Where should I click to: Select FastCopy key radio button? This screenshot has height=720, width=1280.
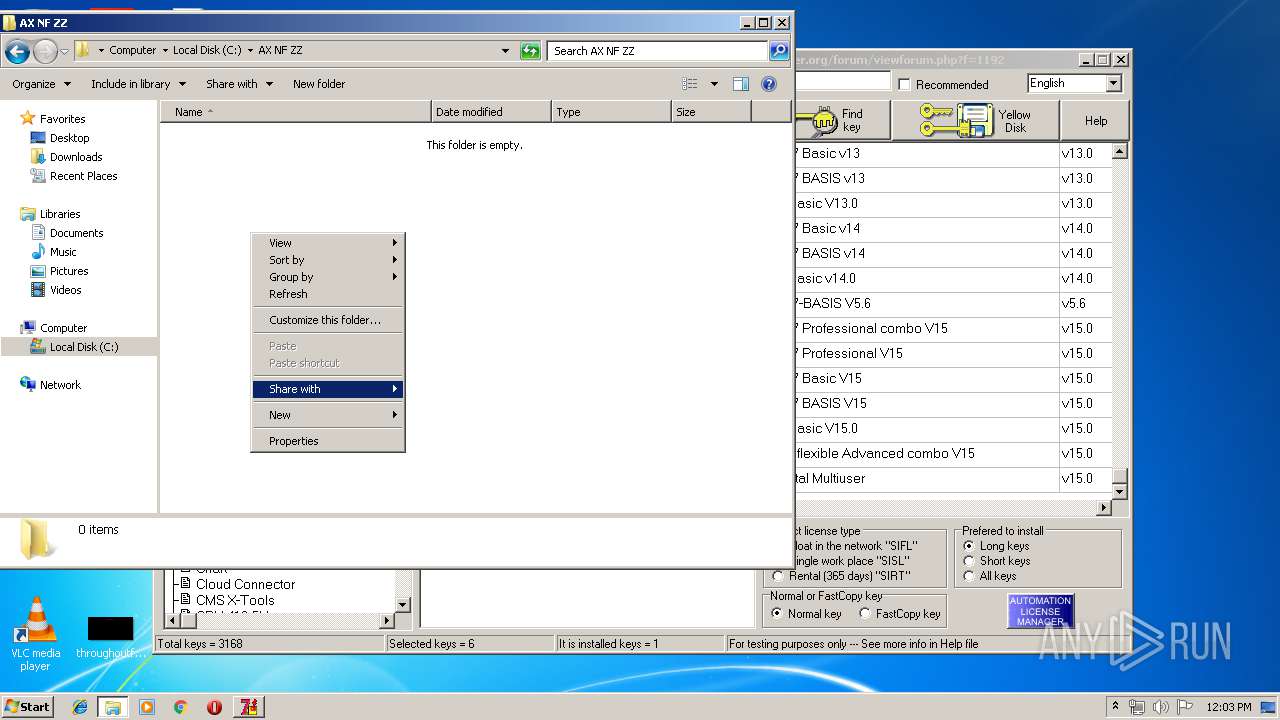tap(865, 614)
